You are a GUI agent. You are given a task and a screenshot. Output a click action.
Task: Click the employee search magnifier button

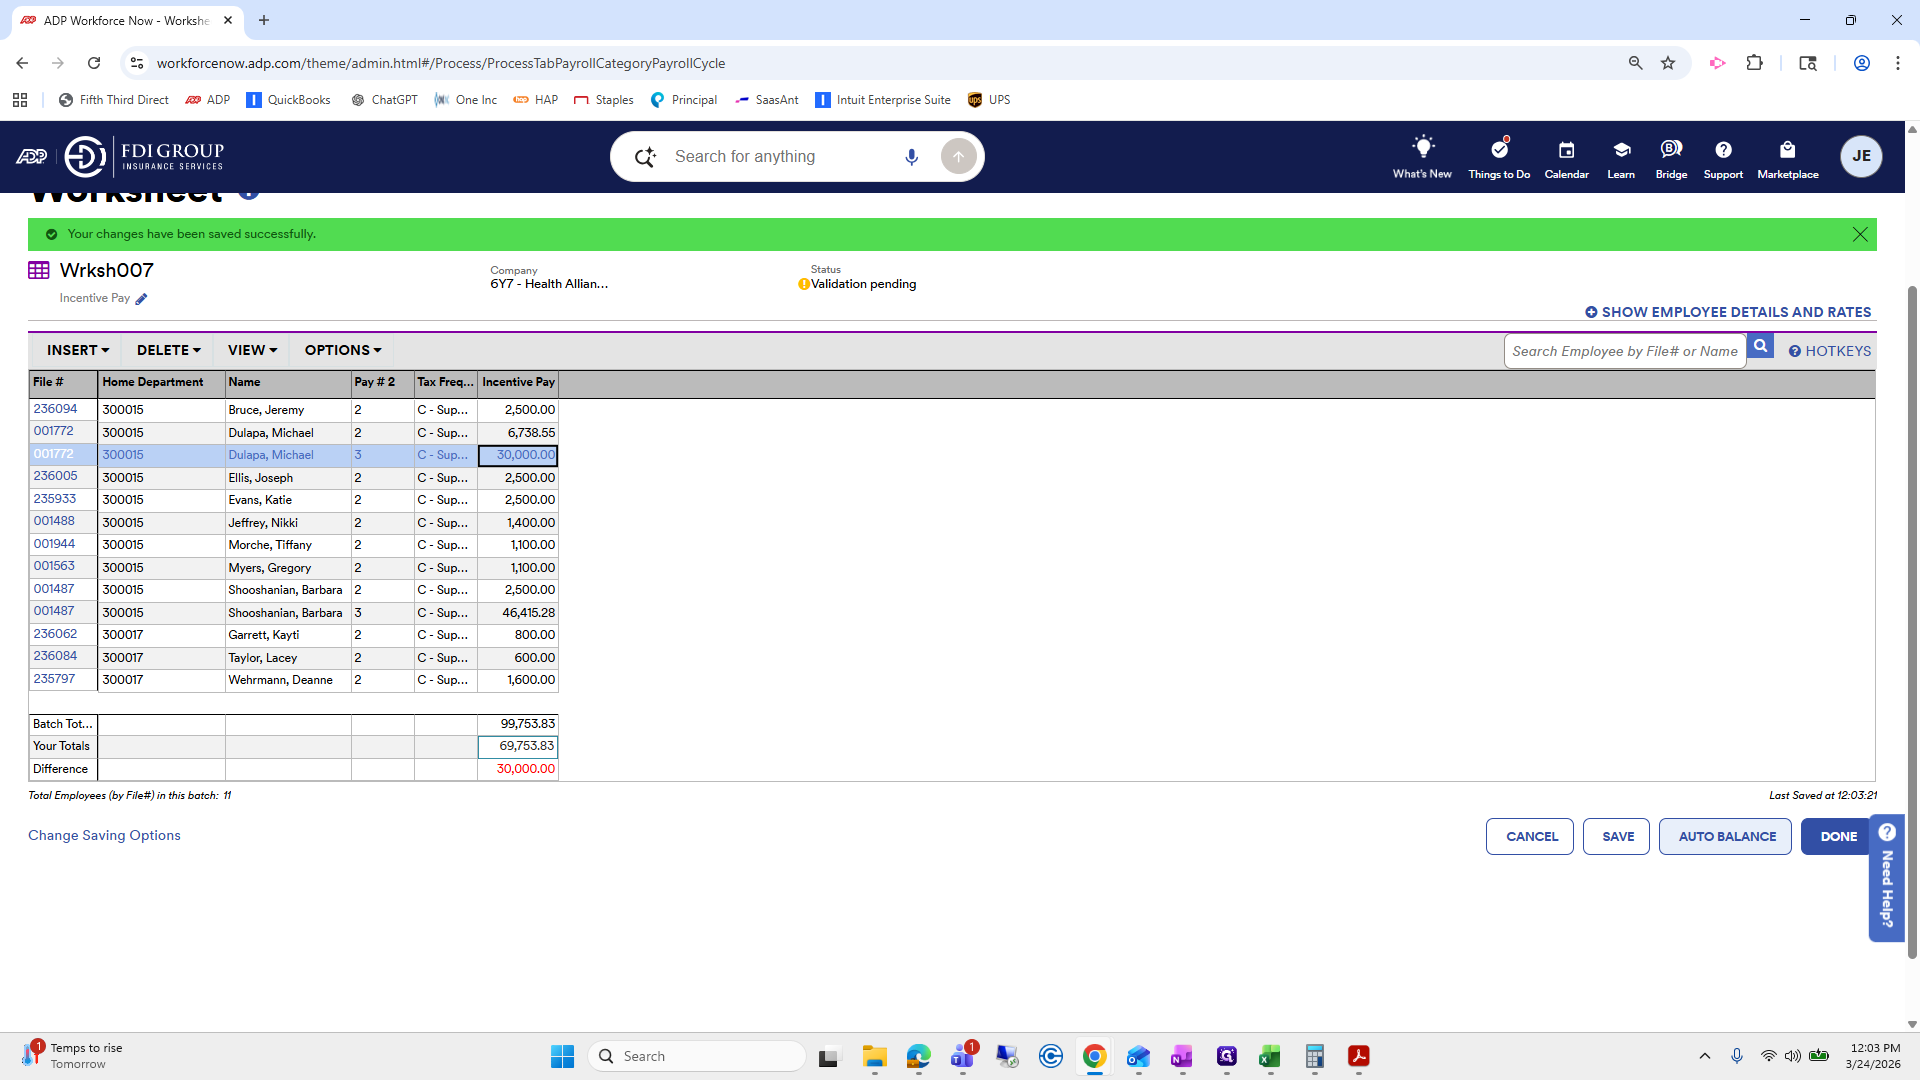(x=1760, y=346)
